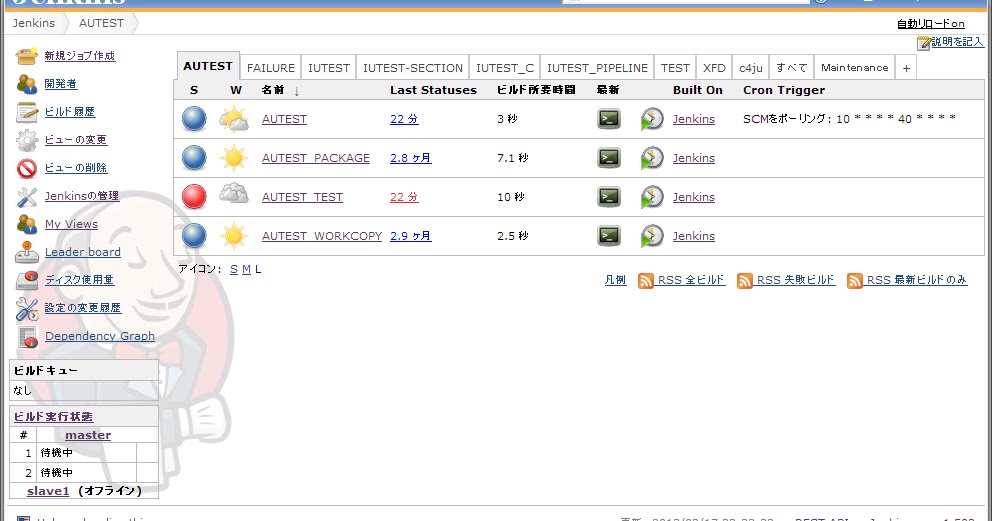Toggle the auto reload (自動リロード) link
Image resolution: width=992 pixels, height=521 pixels.
click(931, 23)
